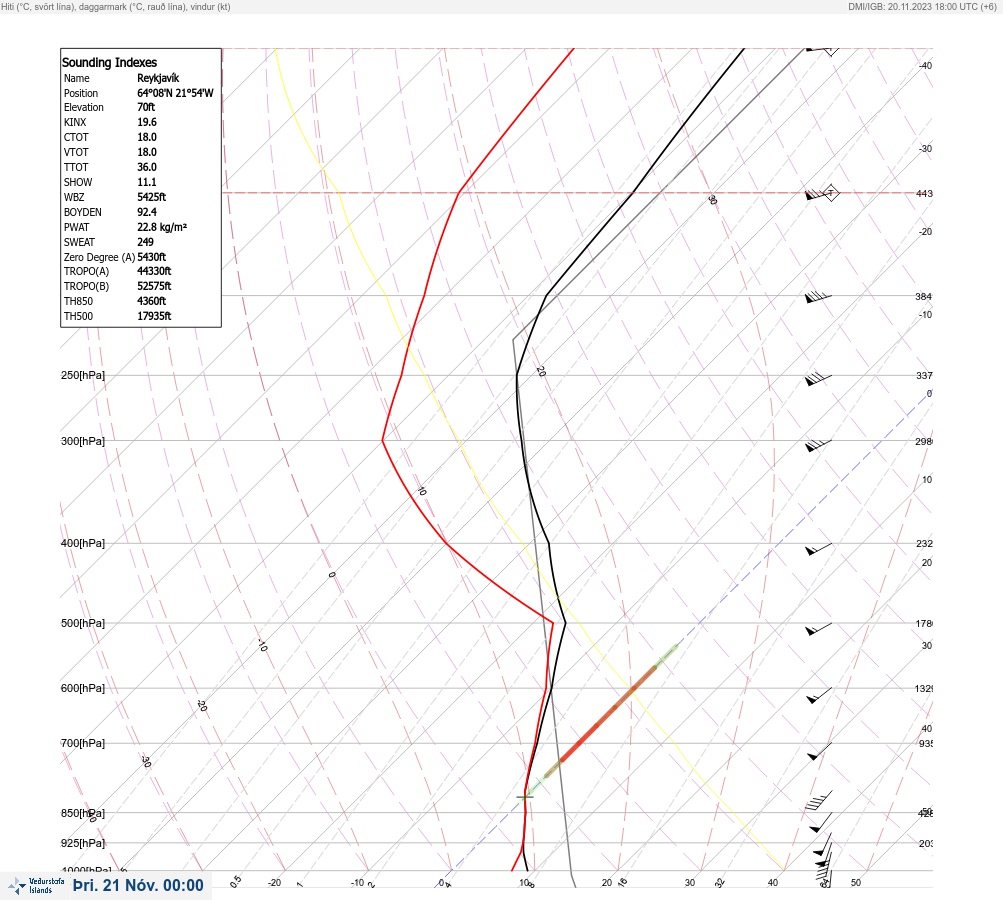Click the wind barb at 300 hPa
Viewport: 1003px width, 900px height.
point(818,445)
